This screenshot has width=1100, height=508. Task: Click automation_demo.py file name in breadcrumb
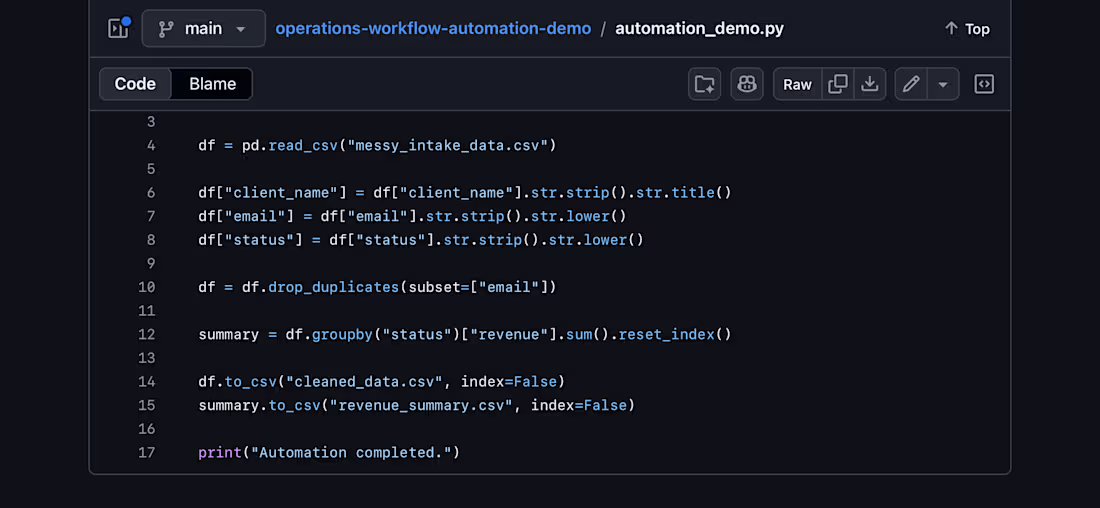[699, 29]
